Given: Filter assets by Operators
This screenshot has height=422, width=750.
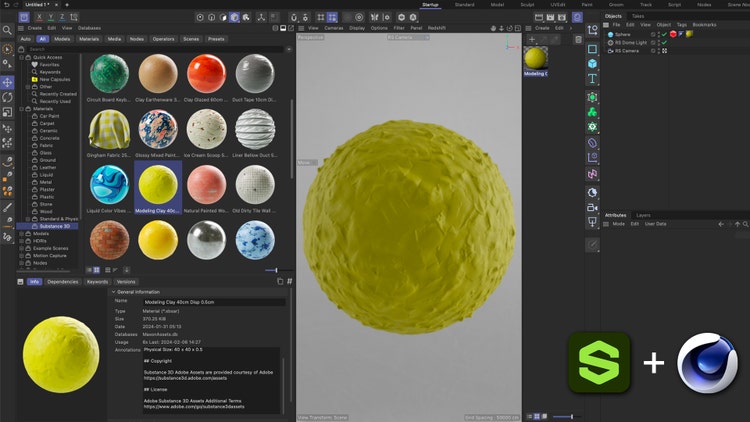Looking at the screenshot, I should (x=164, y=39).
